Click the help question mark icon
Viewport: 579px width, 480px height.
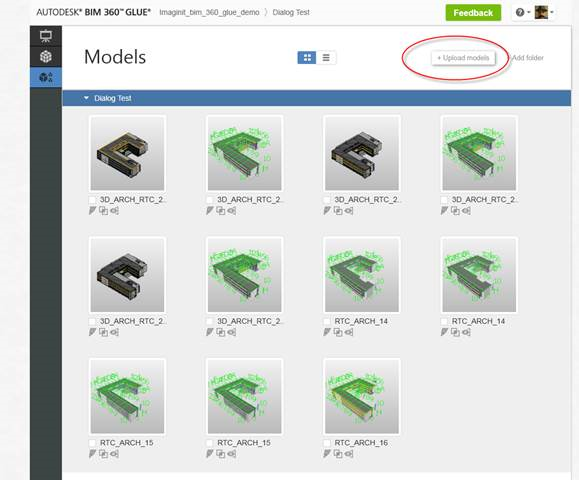520,13
